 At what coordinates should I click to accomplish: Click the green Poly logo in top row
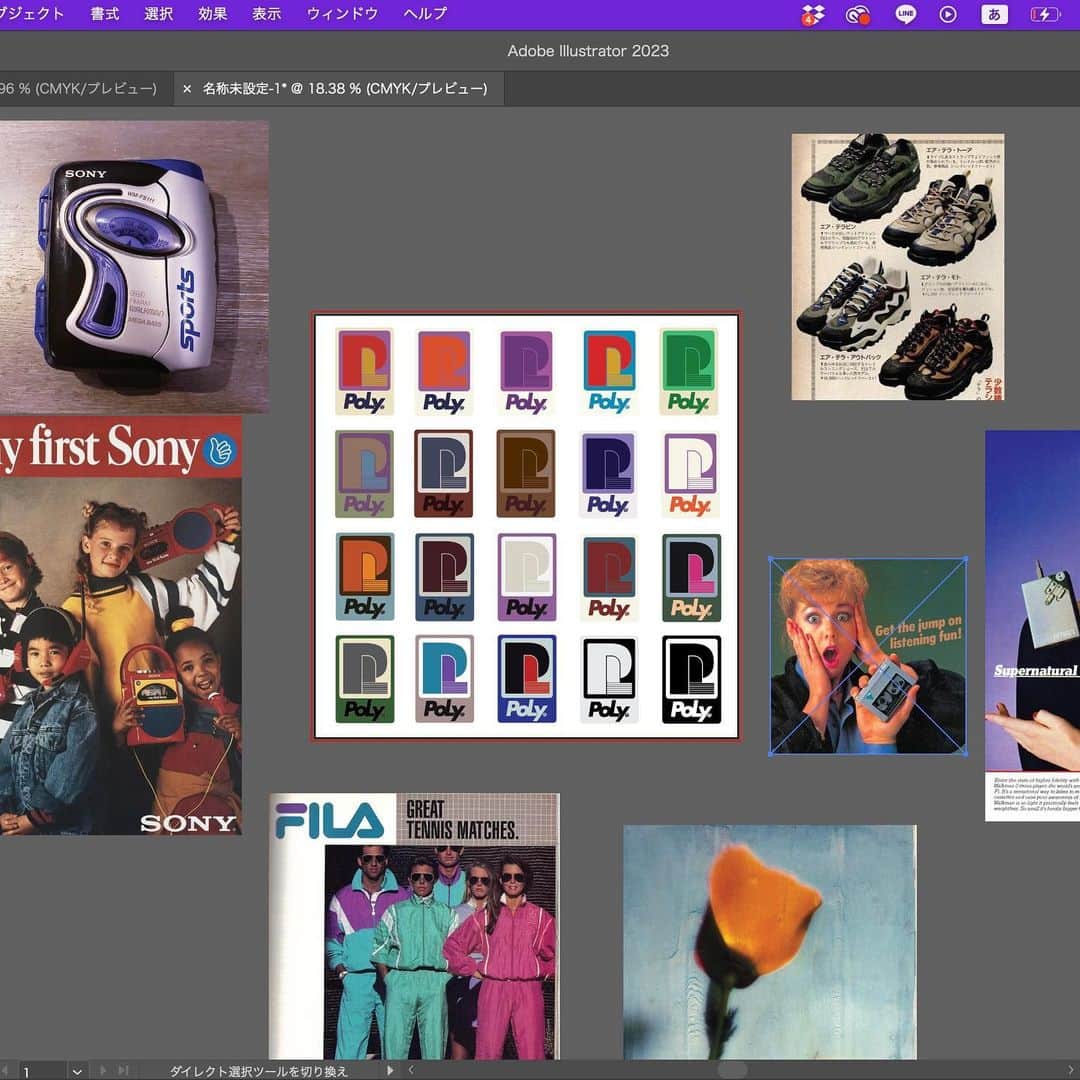coord(689,371)
